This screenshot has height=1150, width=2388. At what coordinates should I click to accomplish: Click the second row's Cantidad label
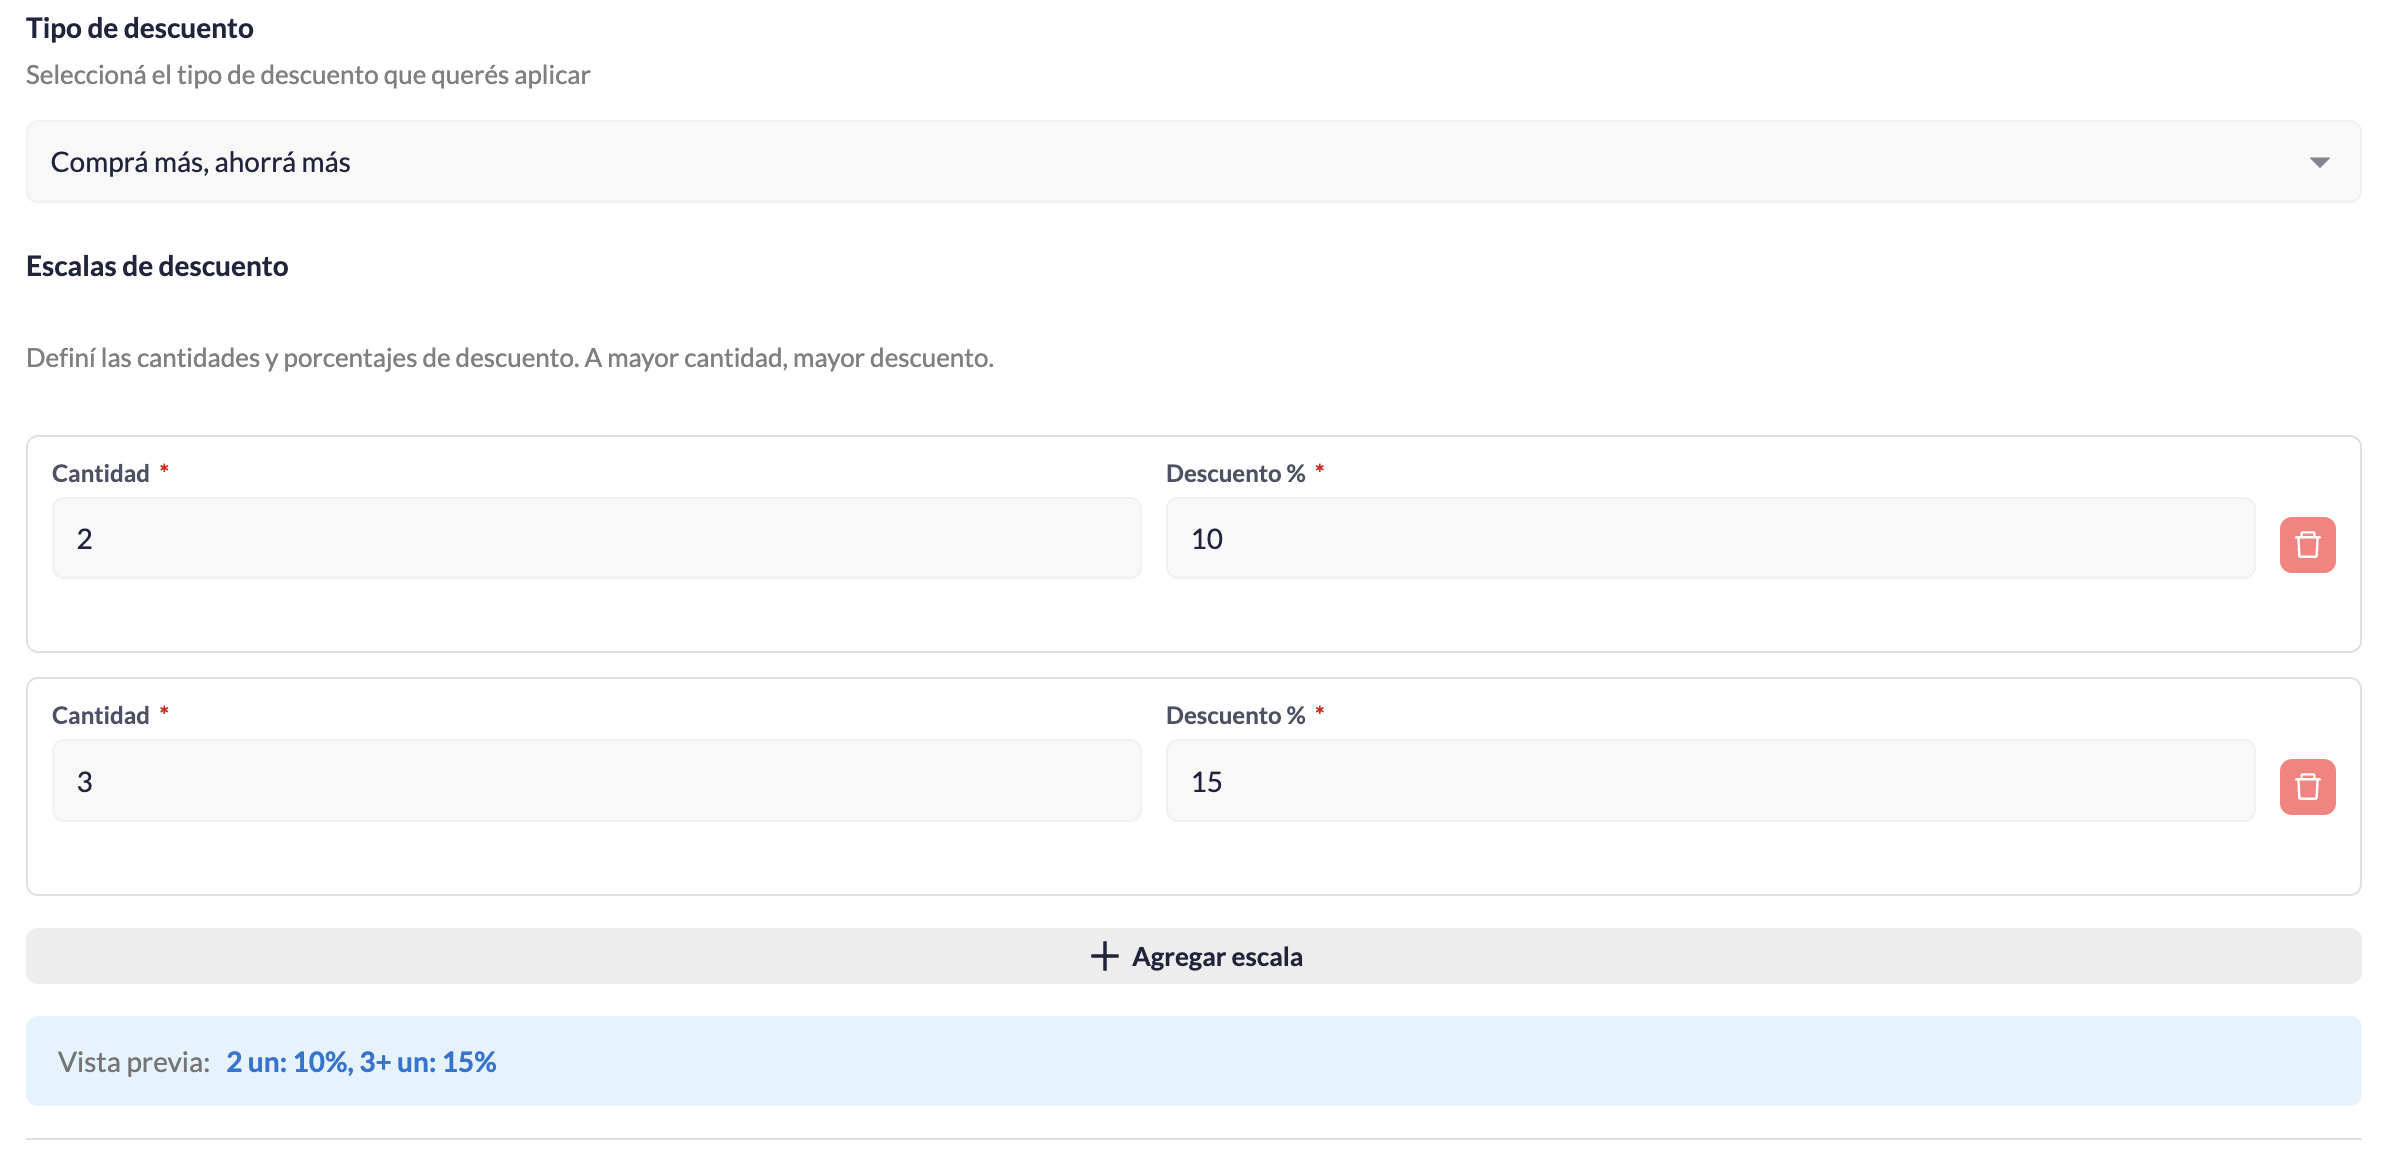tap(100, 715)
